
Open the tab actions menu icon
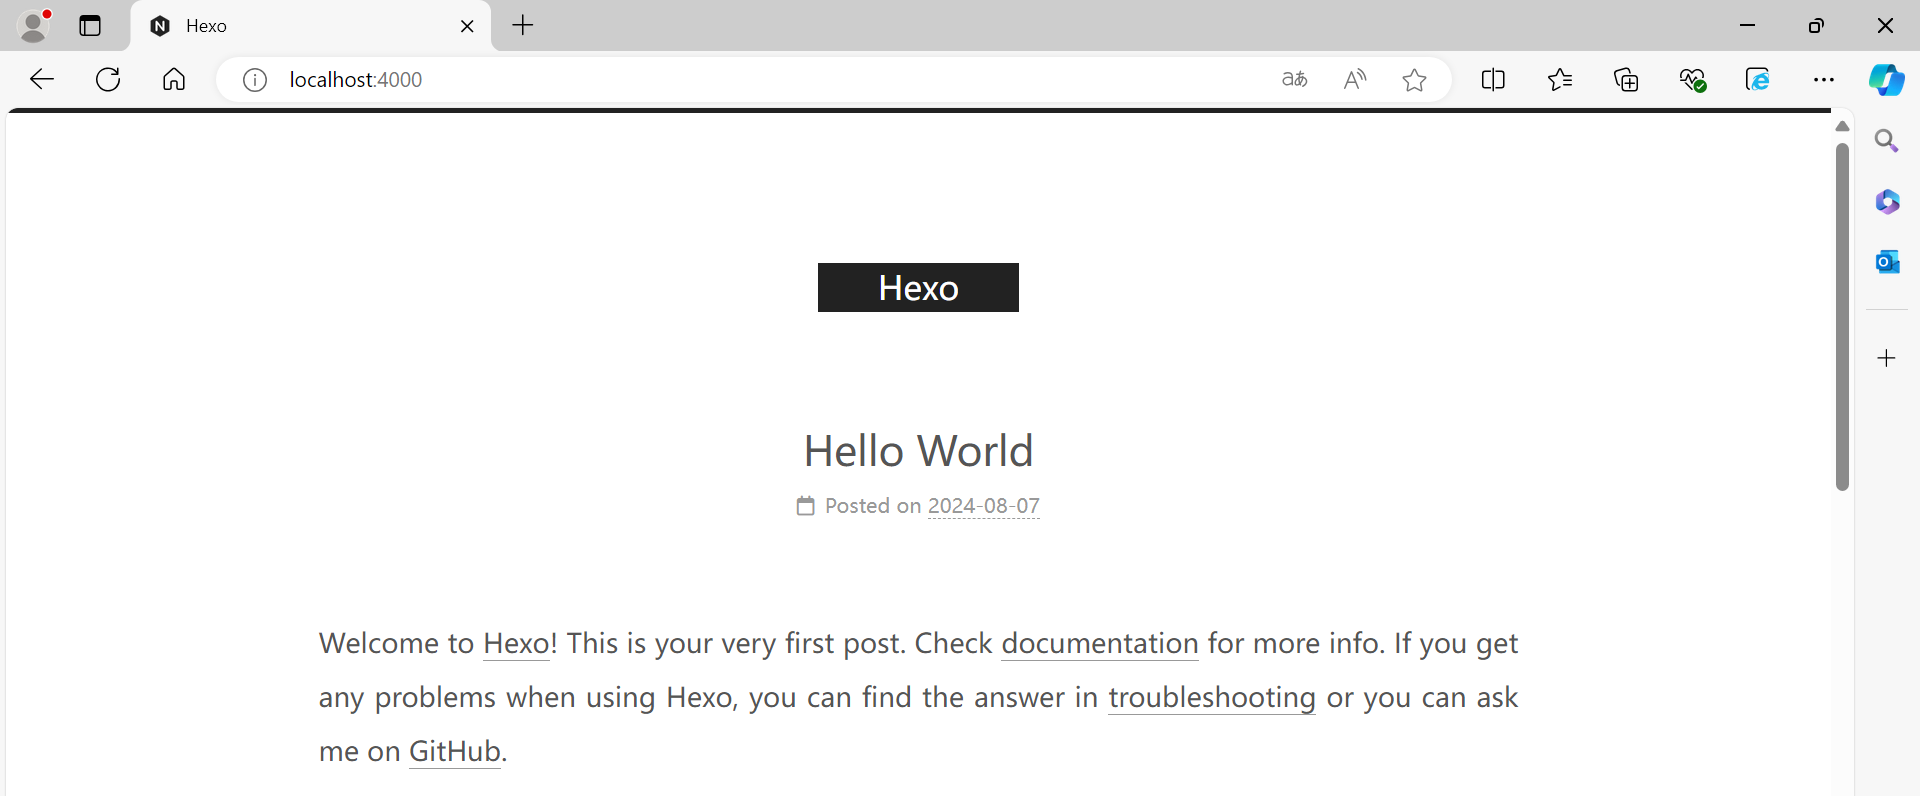[90, 26]
